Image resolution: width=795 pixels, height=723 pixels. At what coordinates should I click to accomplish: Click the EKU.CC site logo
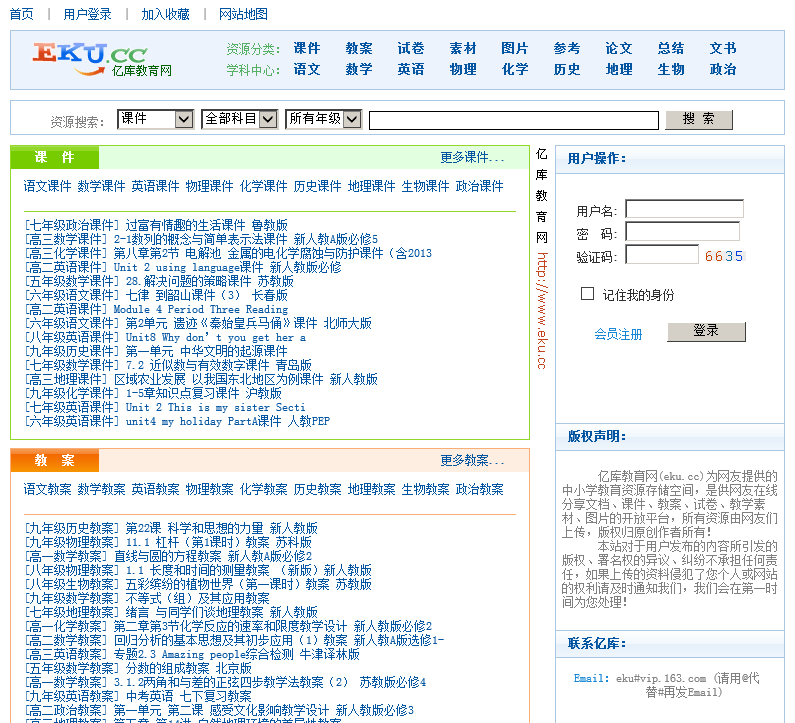[x=102, y=59]
